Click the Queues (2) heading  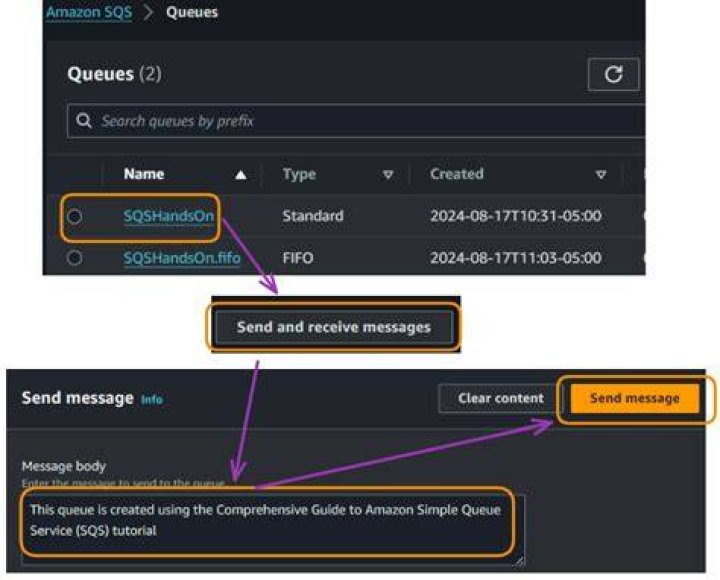pos(114,74)
